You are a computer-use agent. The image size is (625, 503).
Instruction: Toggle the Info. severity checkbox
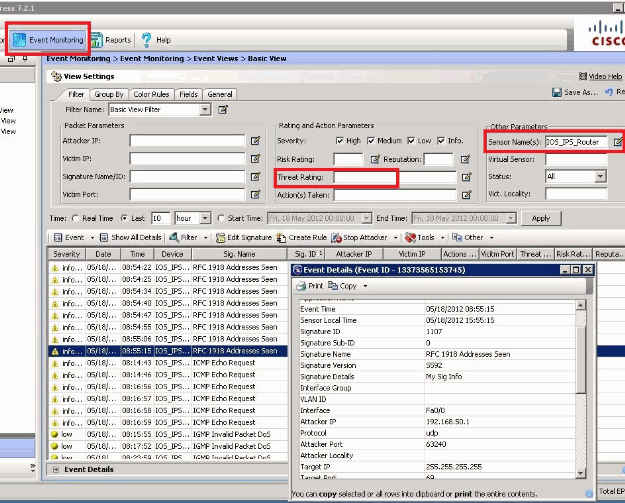441,140
